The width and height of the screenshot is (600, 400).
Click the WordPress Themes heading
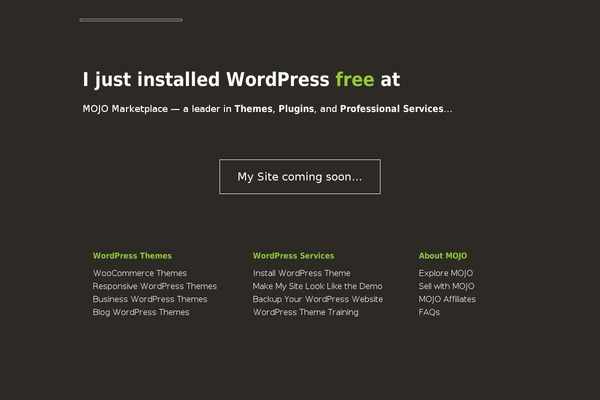[132, 256]
